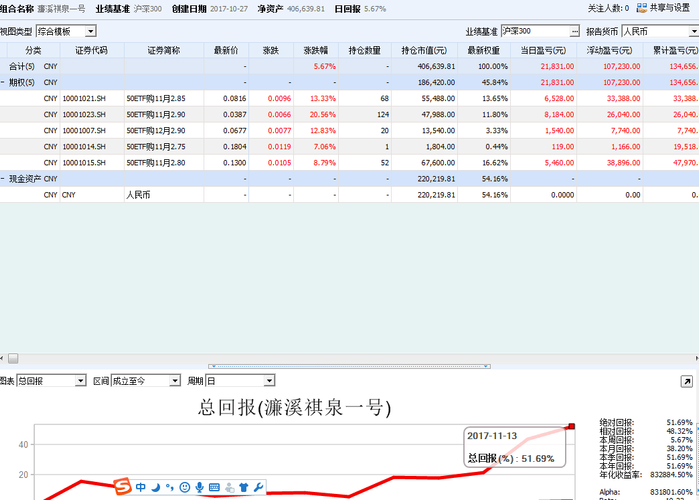Open the 视图类型 综合模板 dropdown
This screenshot has height=500, width=699.
[90, 31]
